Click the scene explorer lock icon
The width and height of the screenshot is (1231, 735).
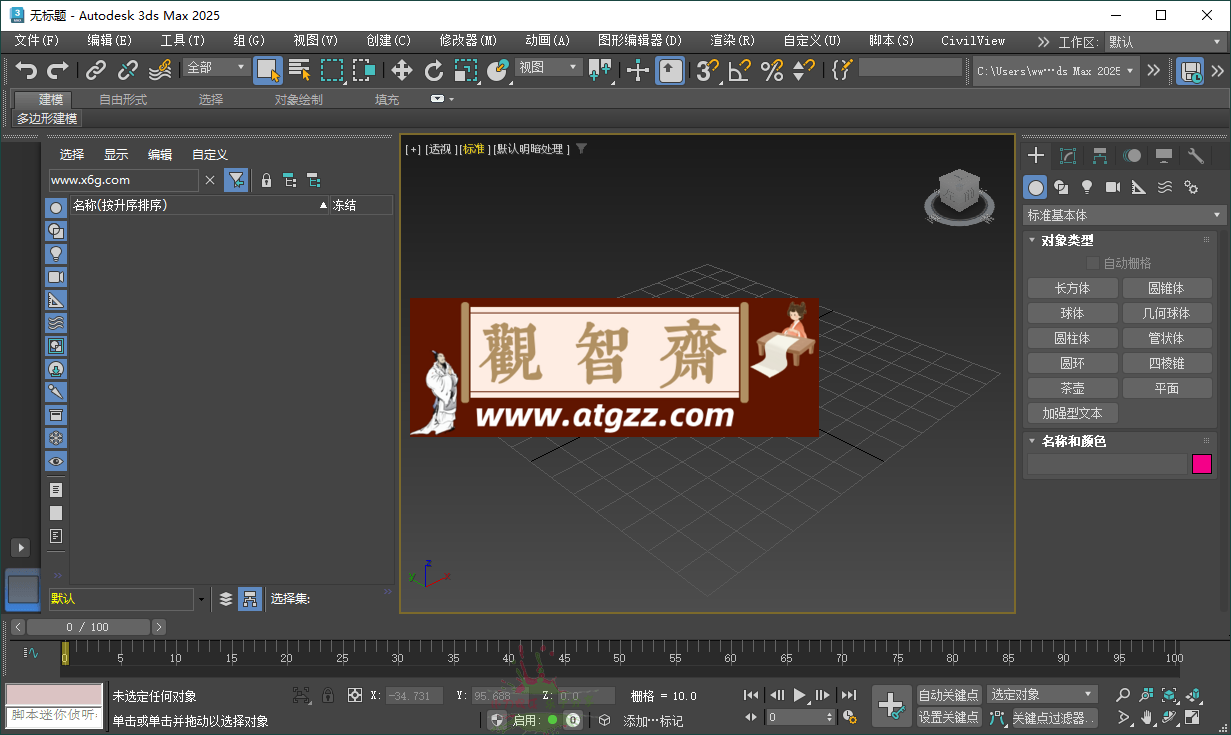[x=266, y=180]
